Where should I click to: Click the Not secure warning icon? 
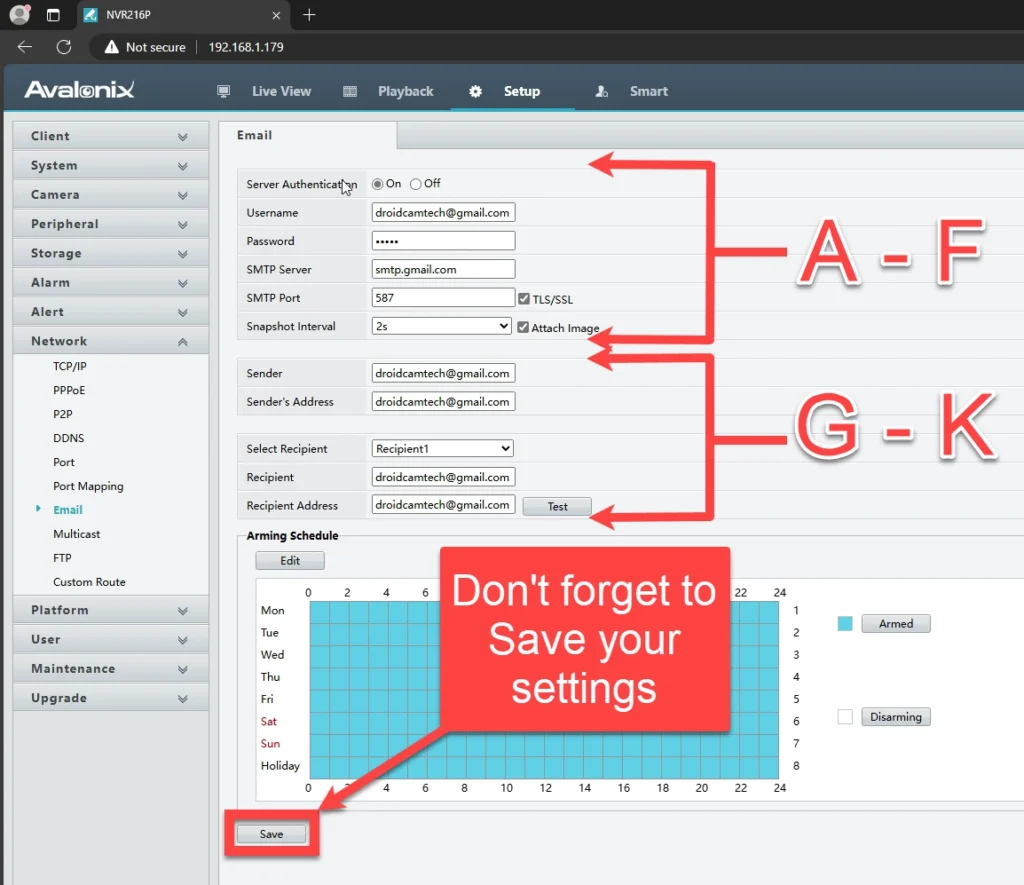(x=110, y=47)
